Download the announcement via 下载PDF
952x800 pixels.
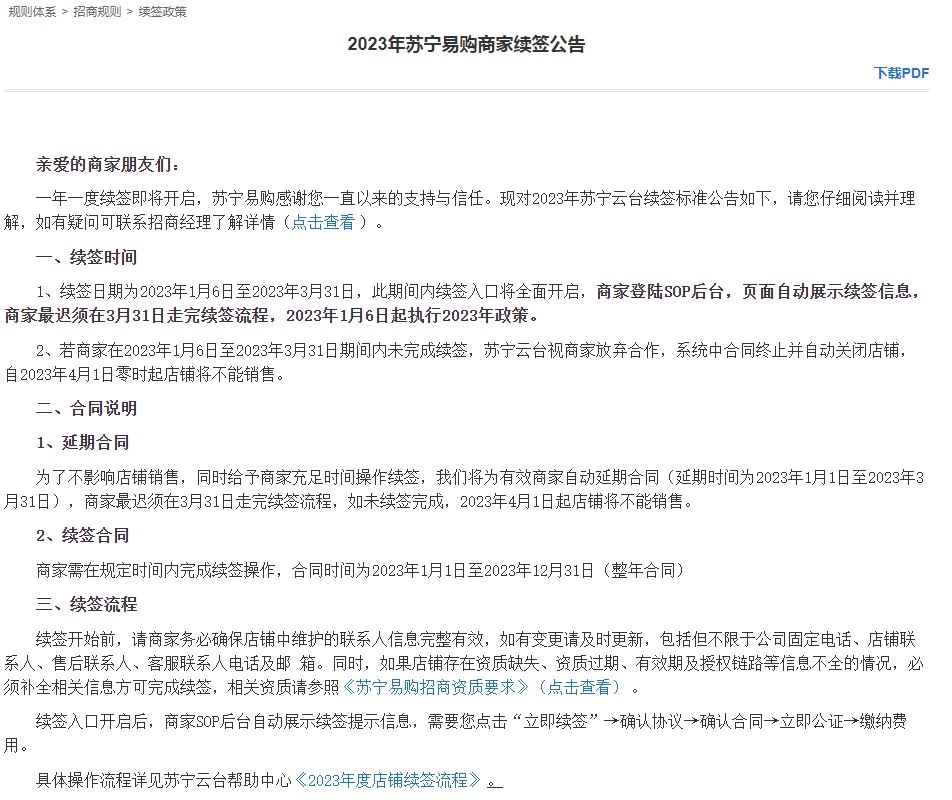(901, 73)
